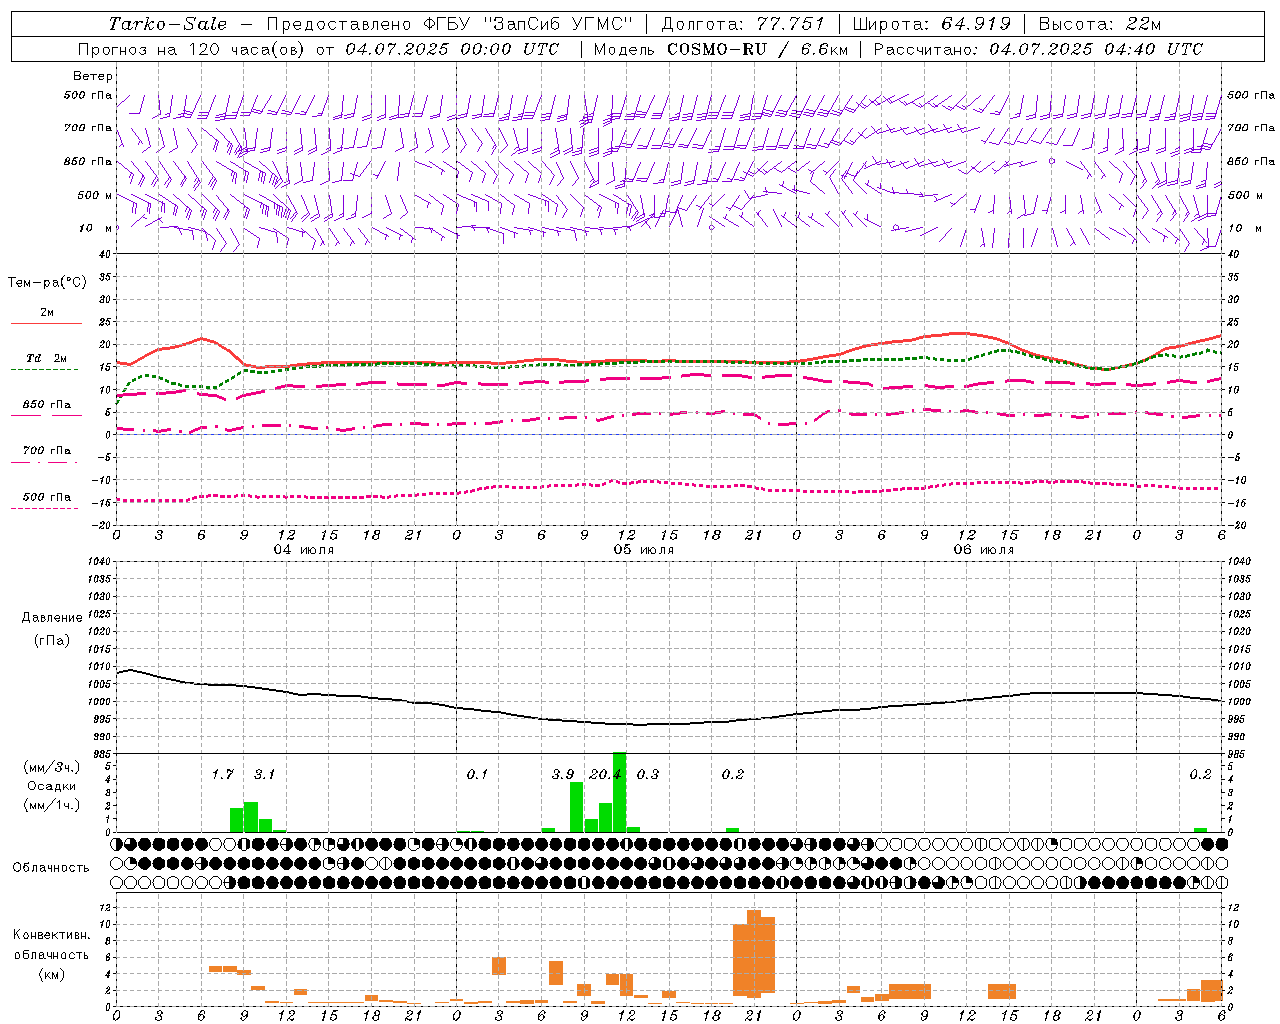Click the "1.7" precipitation total value
Viewport: 1280px width, 1024px height.
click(222, 774)
